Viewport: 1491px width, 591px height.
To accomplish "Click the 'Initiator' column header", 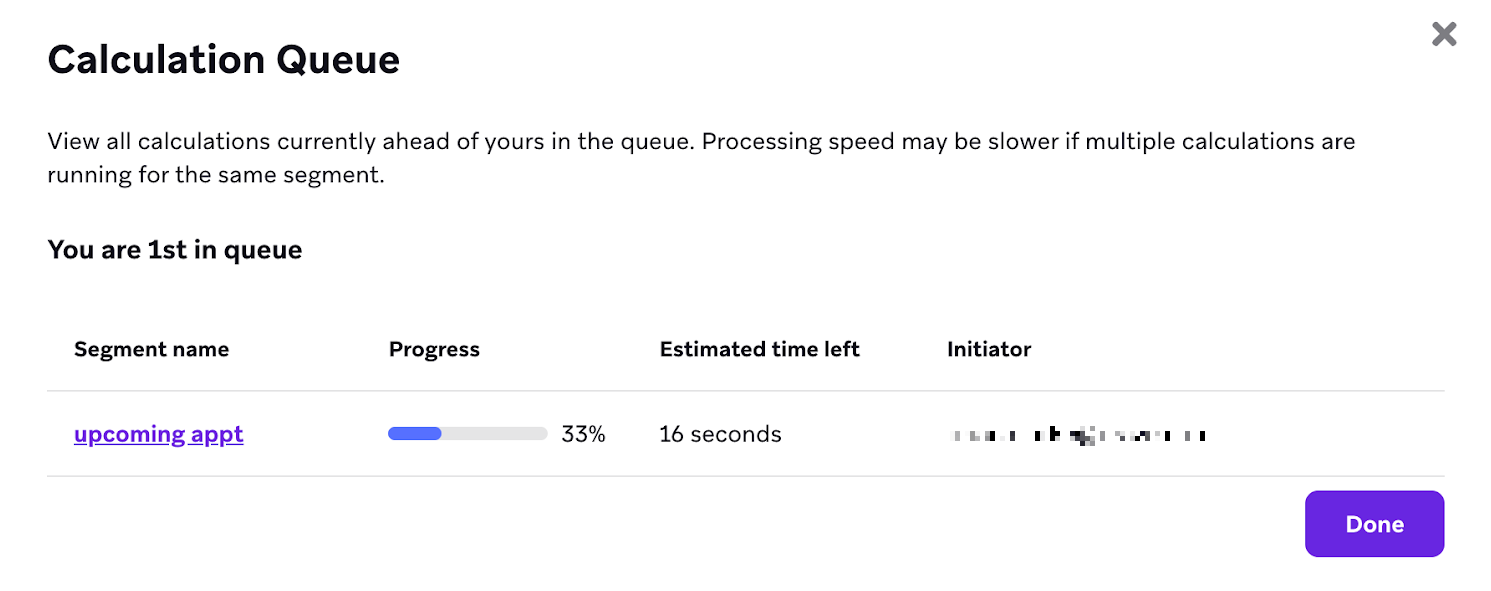I will point(989,349).
